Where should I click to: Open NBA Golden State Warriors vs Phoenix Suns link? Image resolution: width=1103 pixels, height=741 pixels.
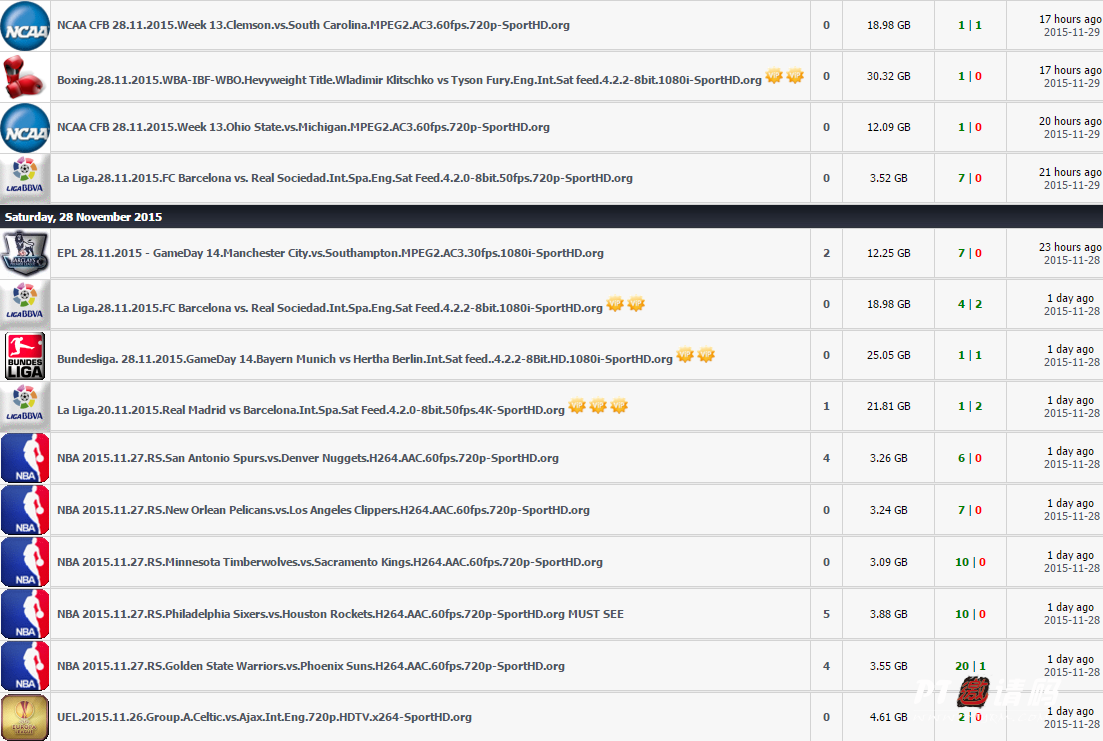(310, 666)
